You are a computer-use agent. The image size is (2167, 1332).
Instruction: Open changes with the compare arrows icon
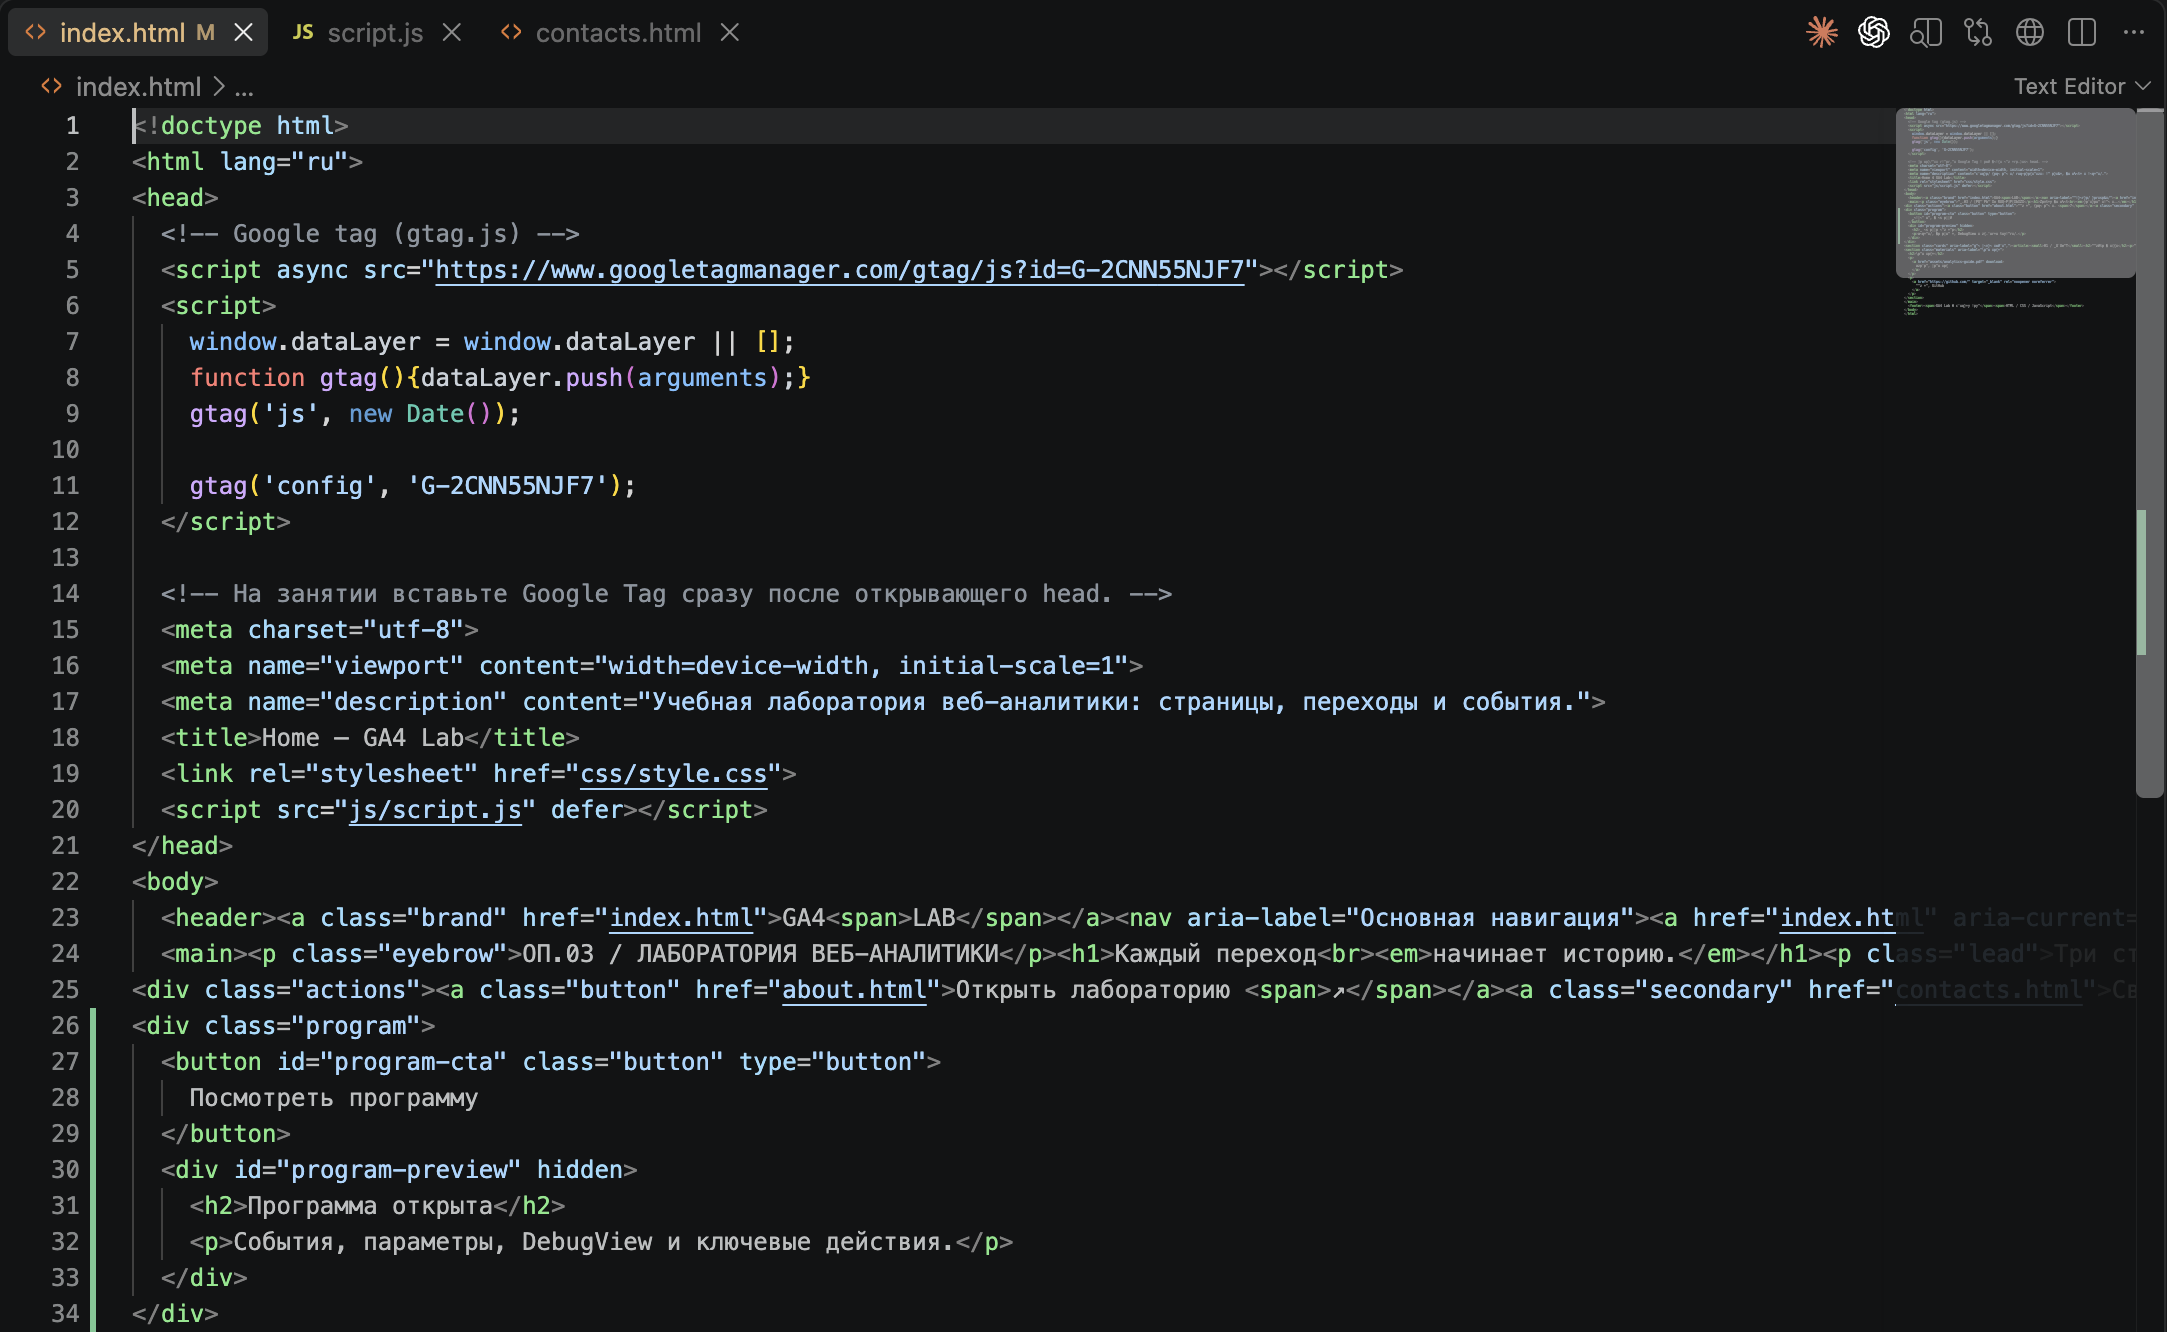[x=1977, y=32]
